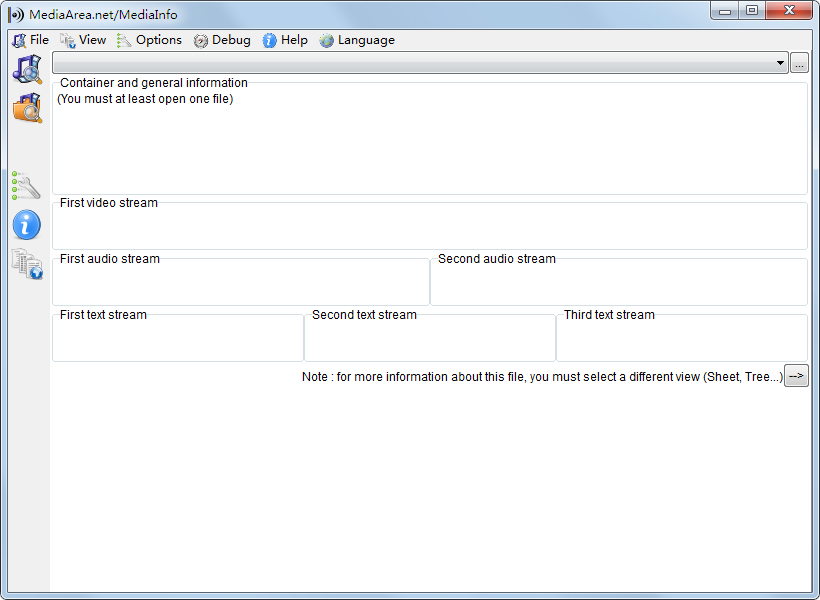Screen dimensions: 820x600
Task: Click the Open File sidebar icon
Action: coord(27,70)
